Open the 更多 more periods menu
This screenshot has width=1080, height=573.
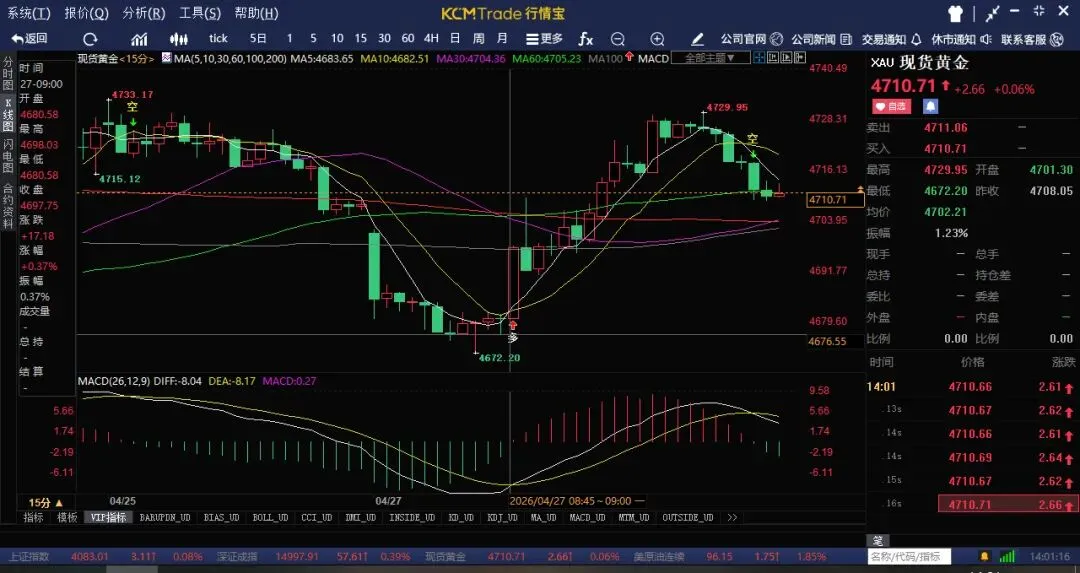544,39
